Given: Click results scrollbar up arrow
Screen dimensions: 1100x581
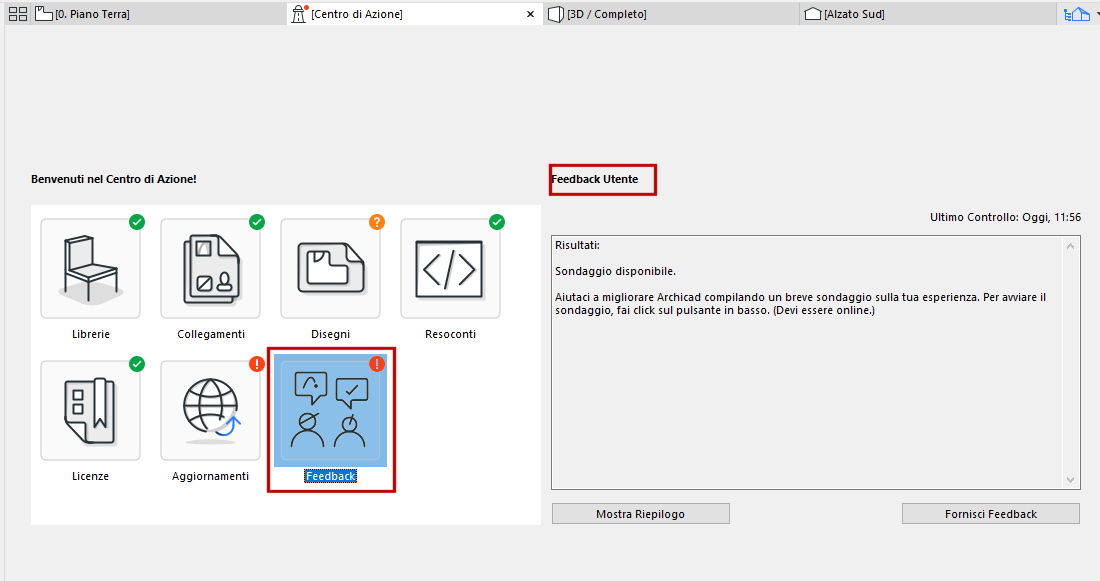Looking at the screenshot, I should click(x=1071, y=246).
